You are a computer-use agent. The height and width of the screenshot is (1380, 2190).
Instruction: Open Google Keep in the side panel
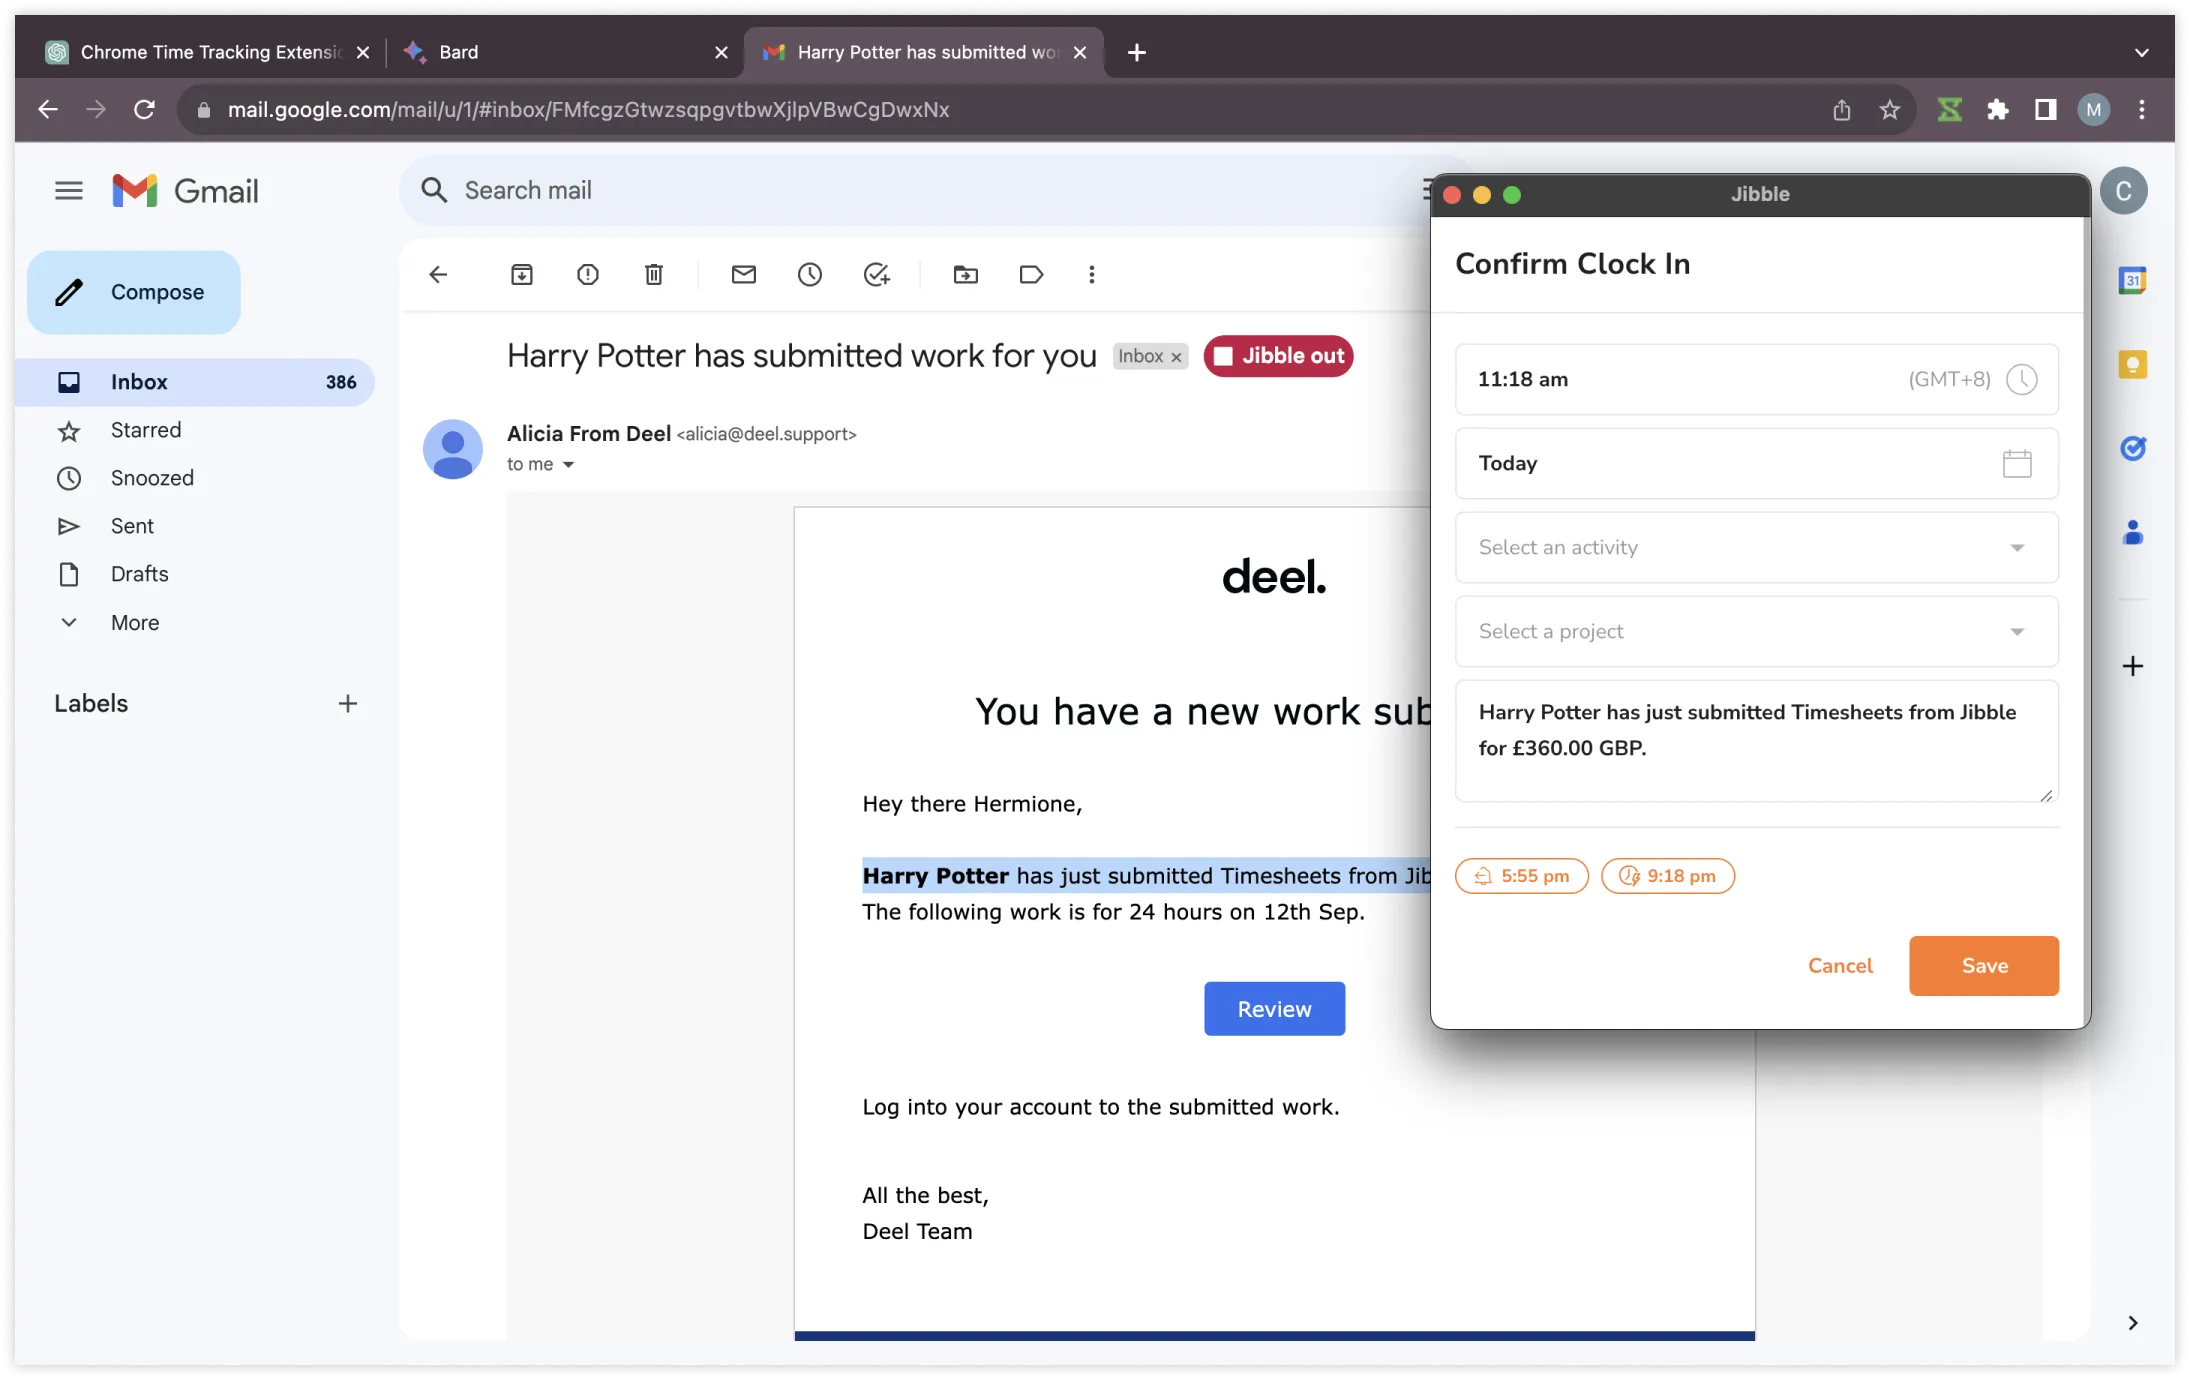2133,364
